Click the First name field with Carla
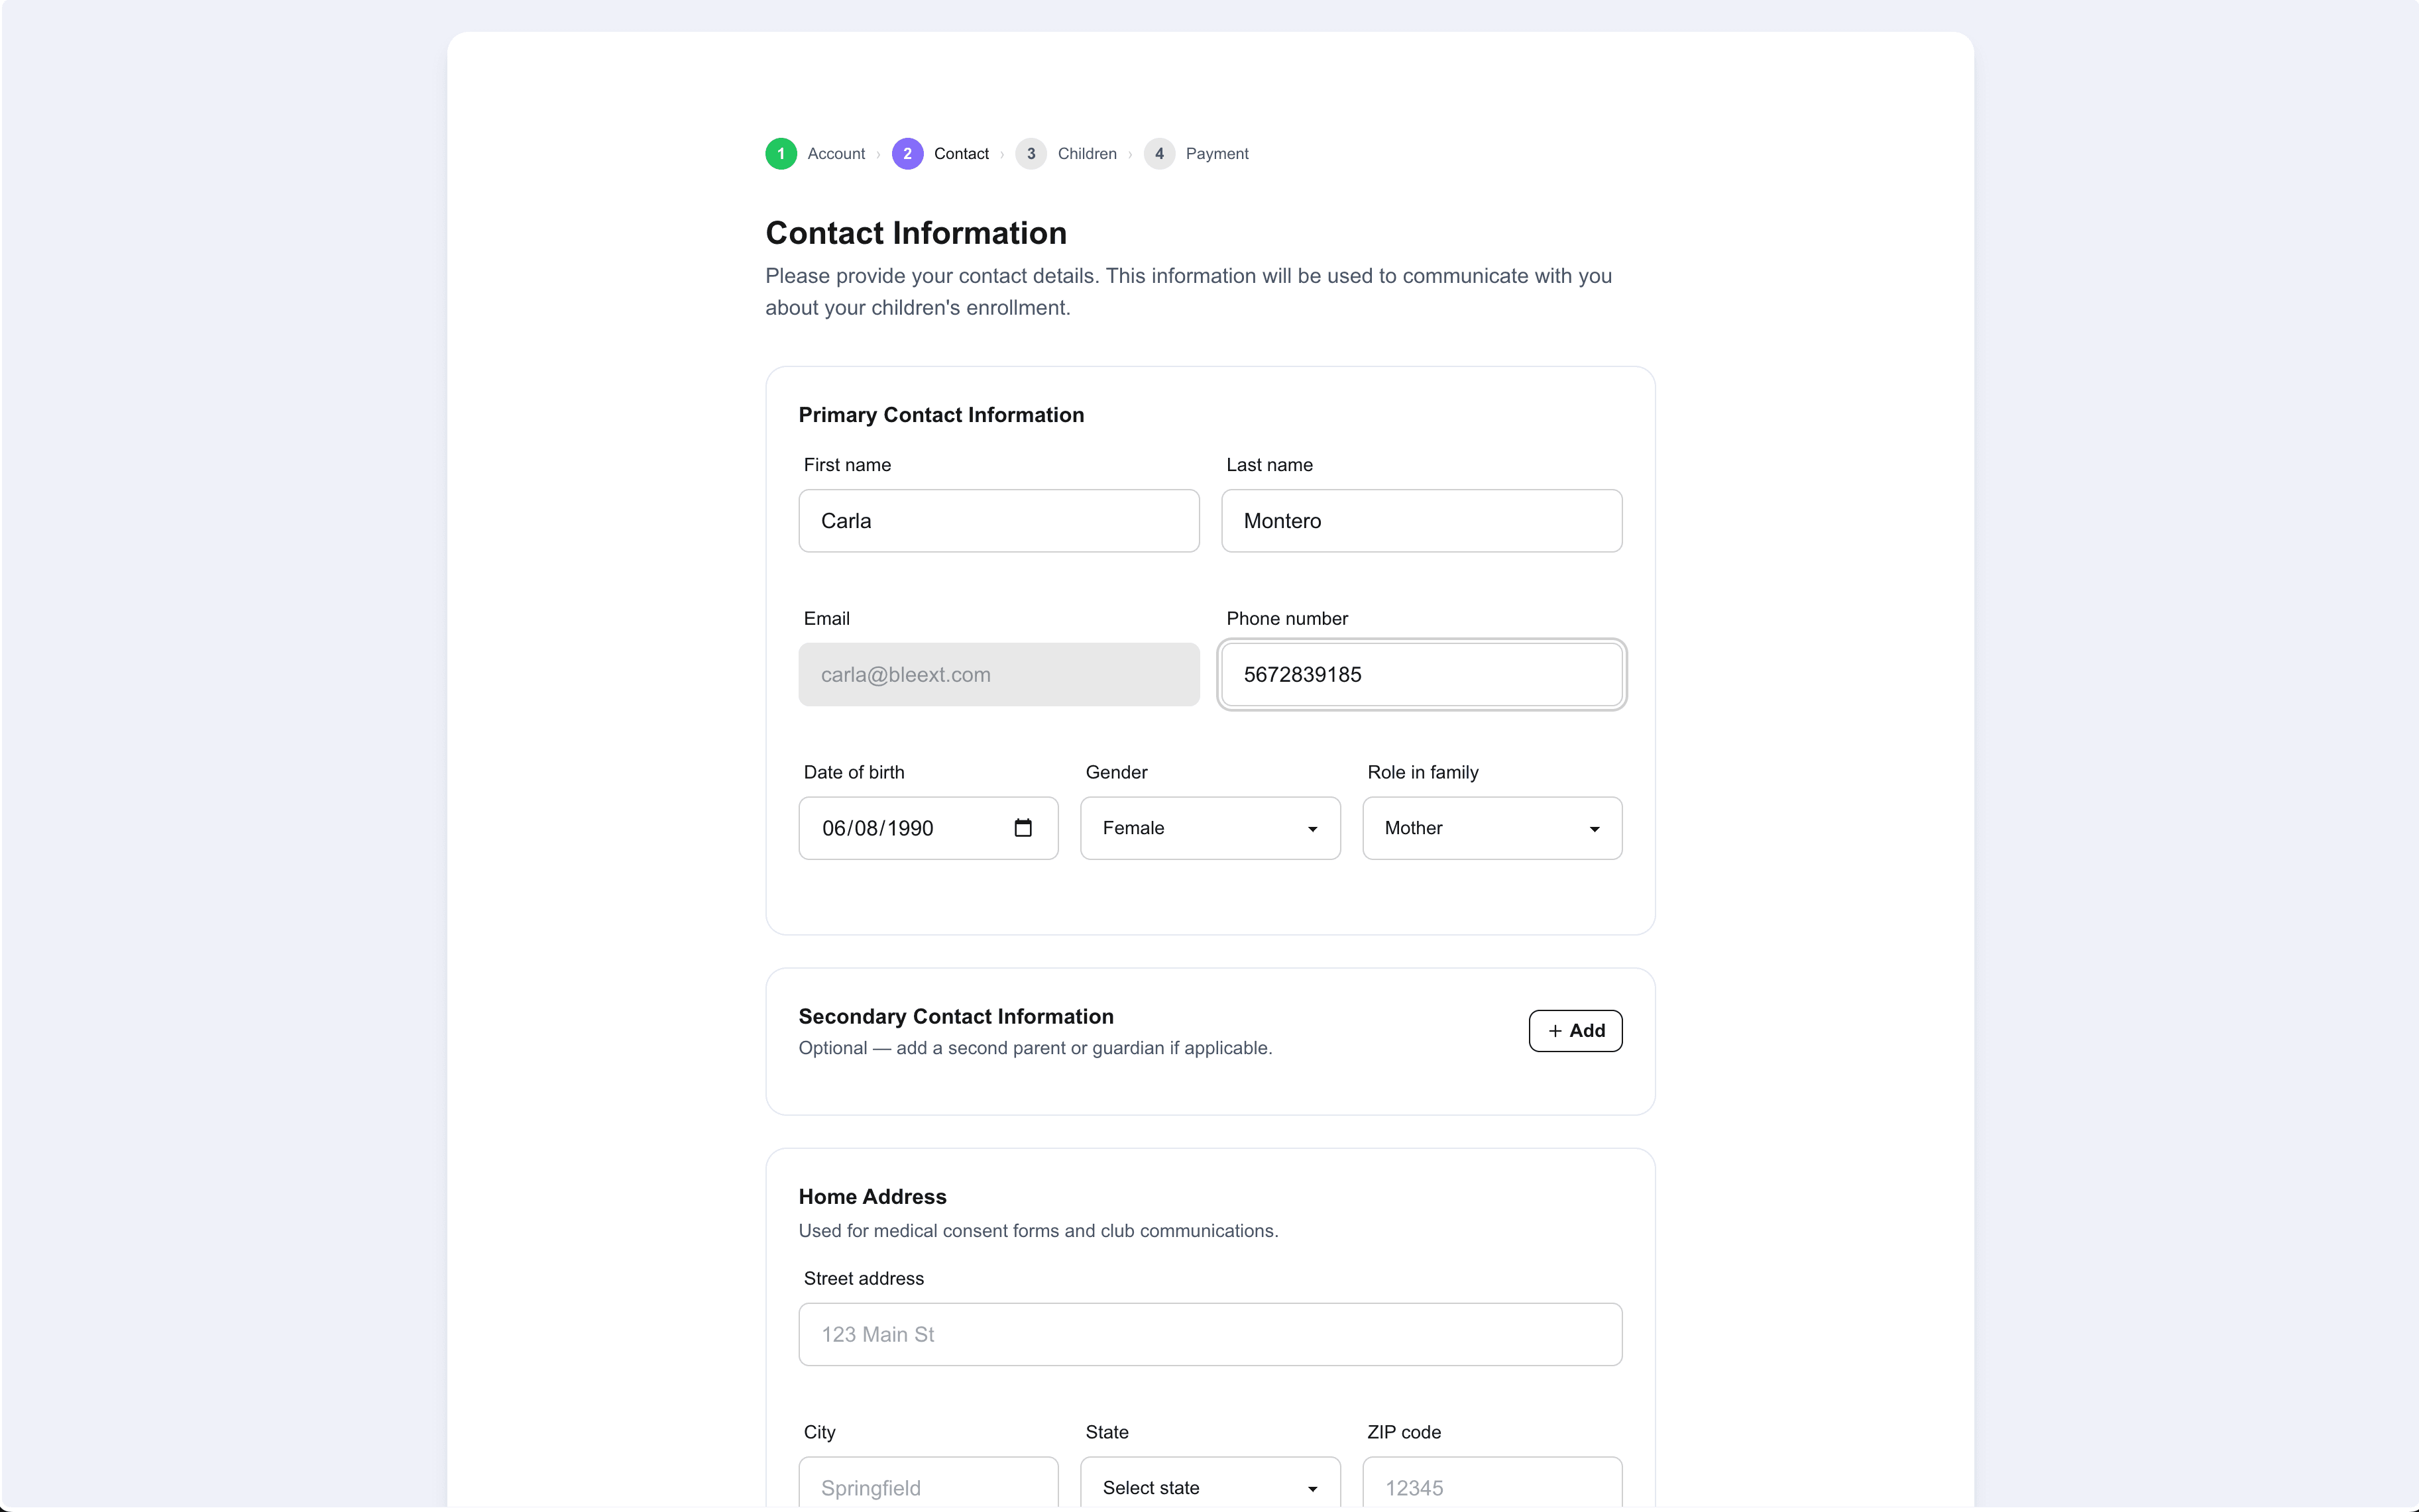 click(x=999, y=521)
